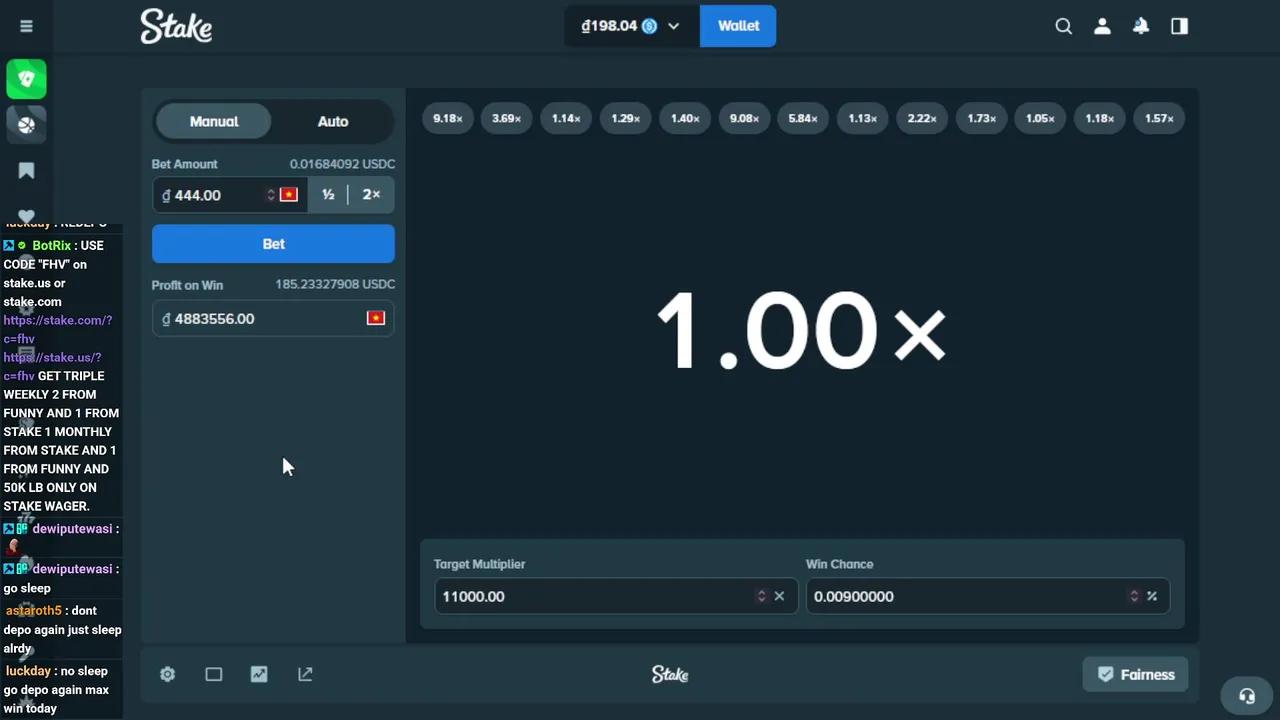Click luckday username beside 'no sleep' message
The height and width of the screenshot is (720, 1280).
point(28,672)
